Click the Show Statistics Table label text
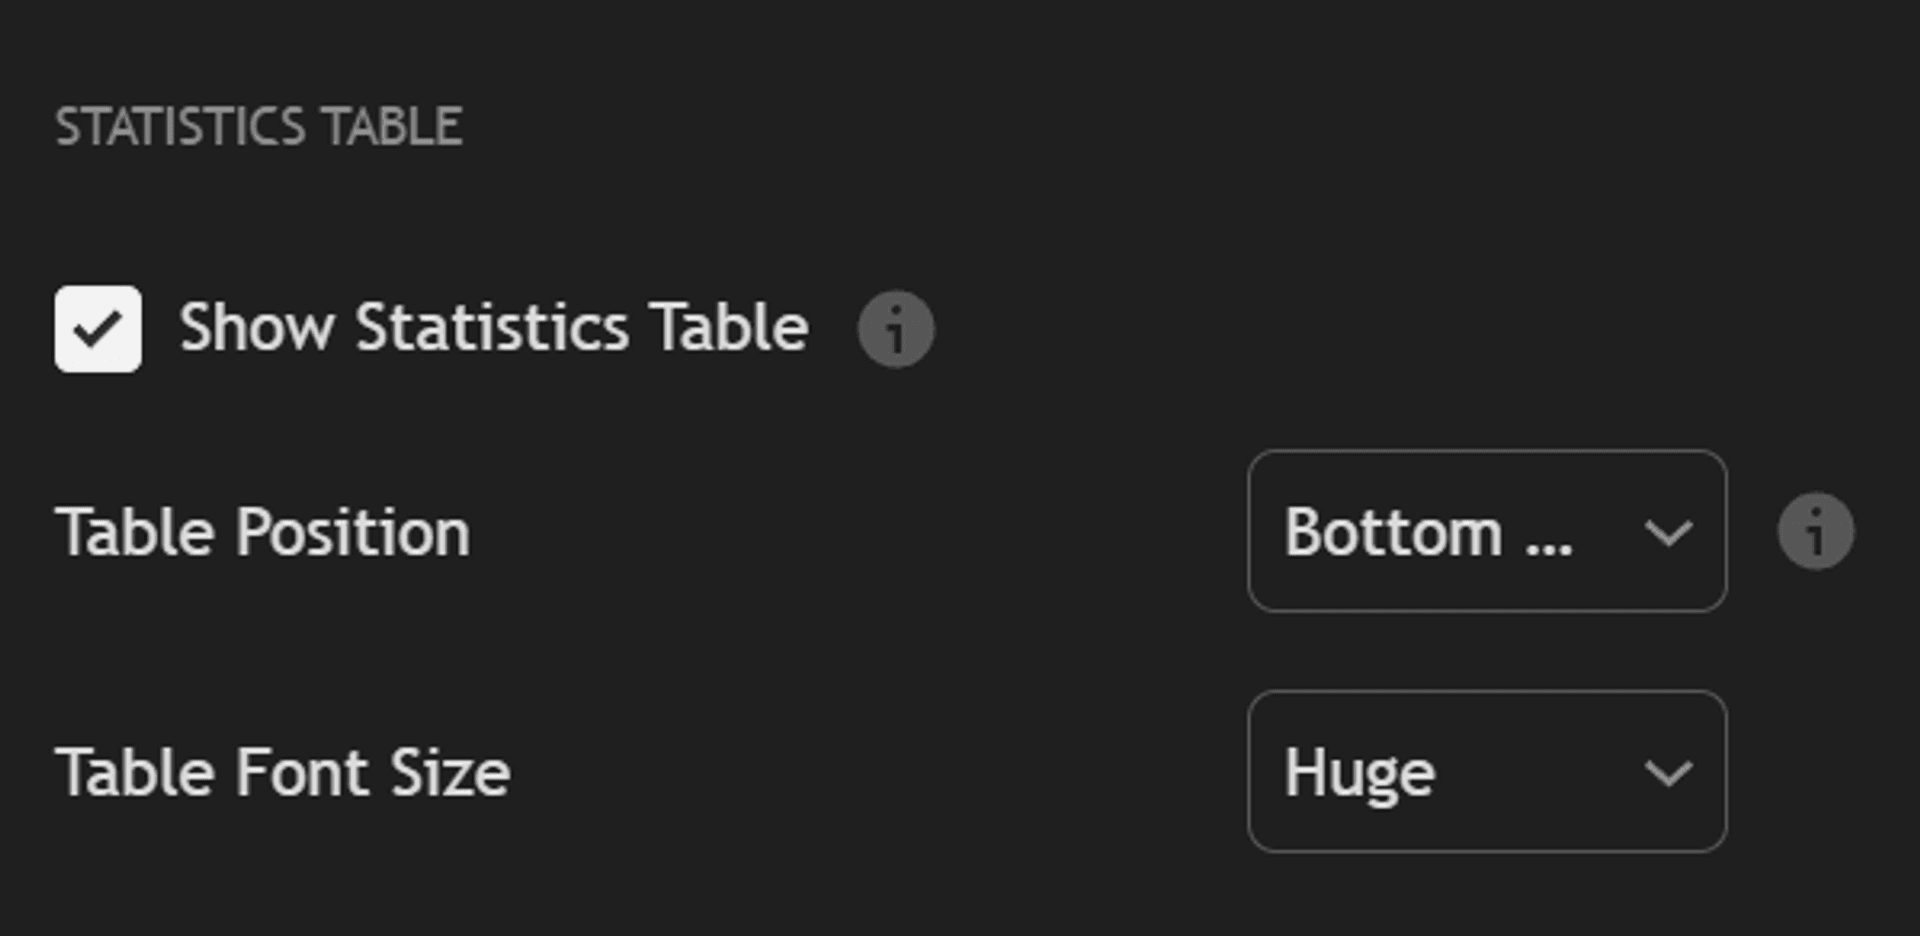1920x936 pixels. (x=493, y=328)
